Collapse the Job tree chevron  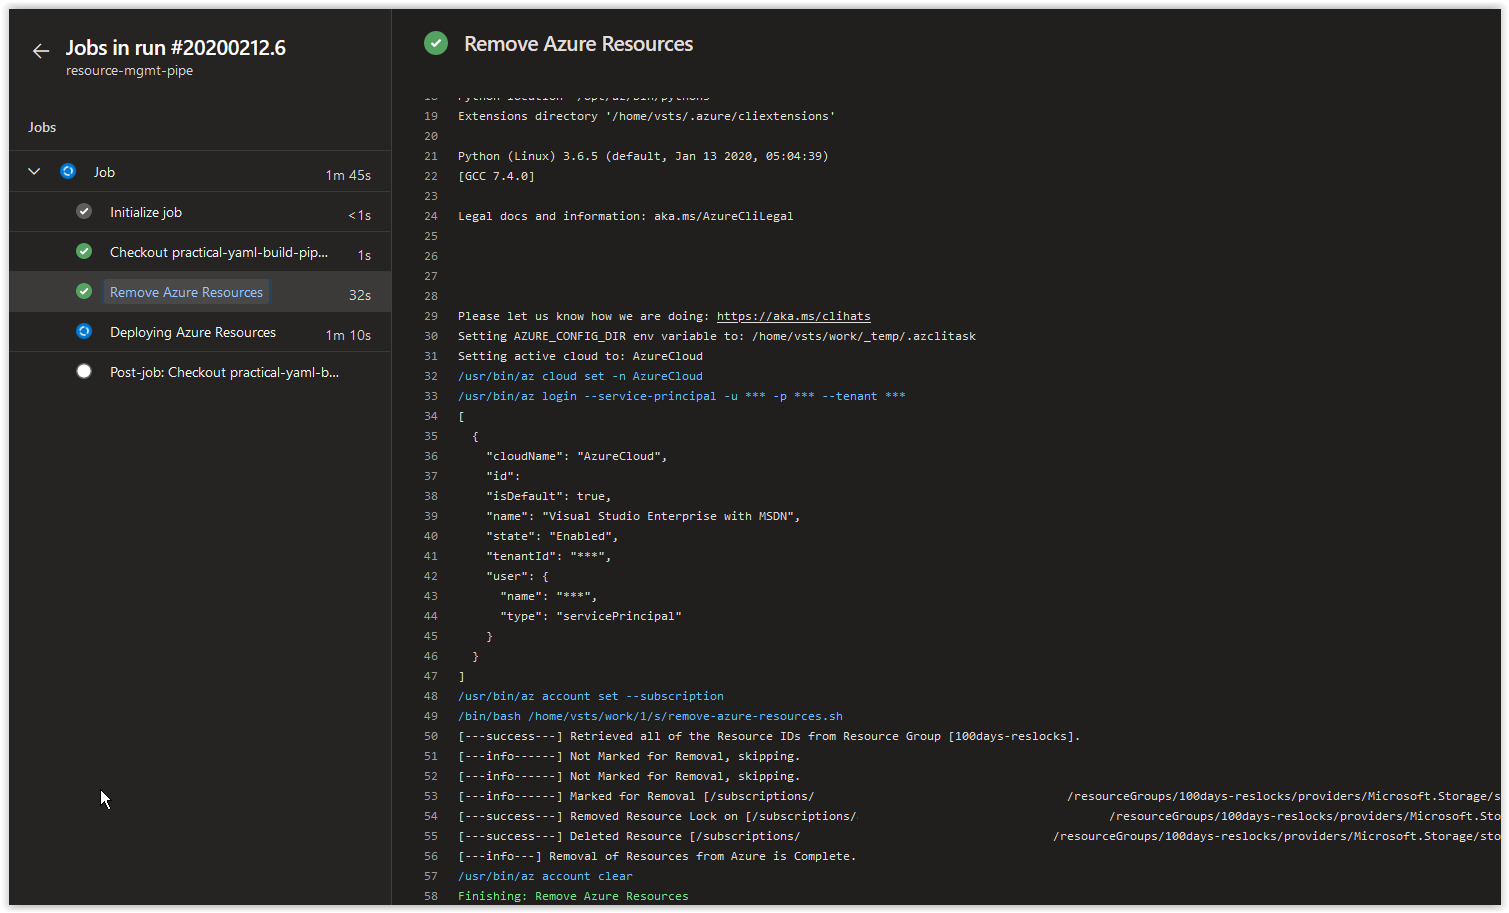[x=34, y=172]
